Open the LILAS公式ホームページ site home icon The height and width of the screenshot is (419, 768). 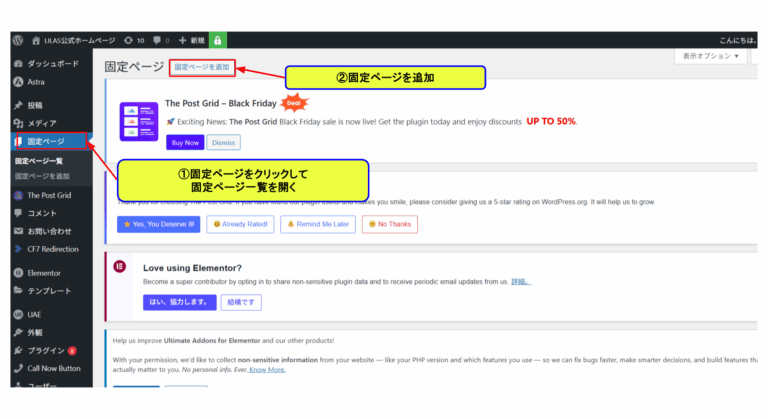point(36,40)
